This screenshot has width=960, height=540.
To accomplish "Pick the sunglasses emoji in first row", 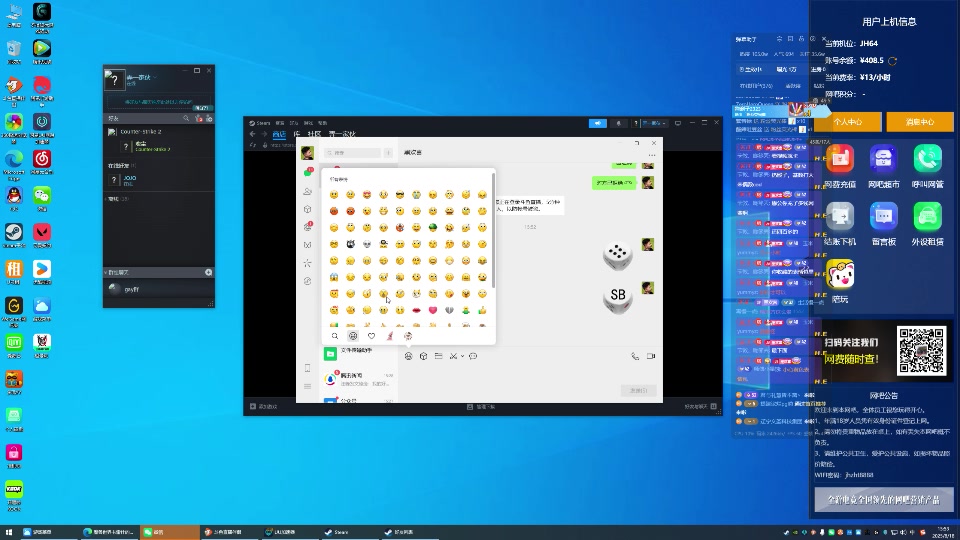I will tap(400, 195).
